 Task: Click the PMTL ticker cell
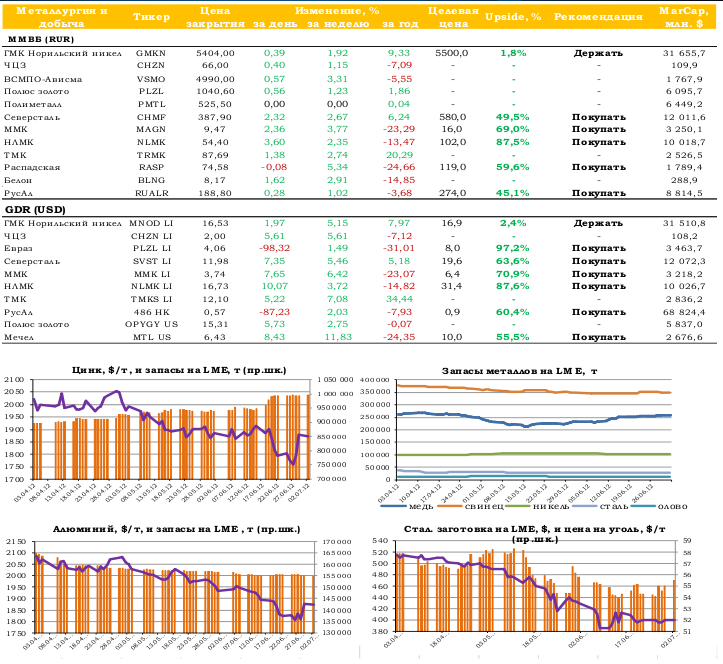[x=151, y=104]
